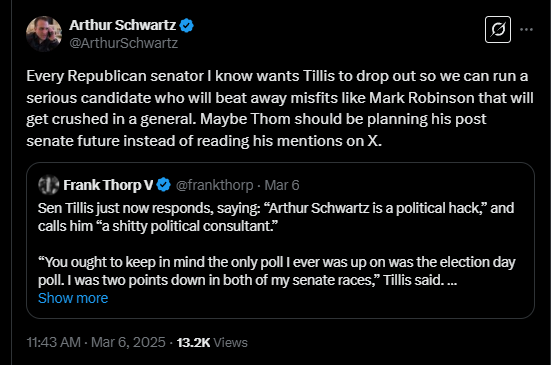Open Arthur Schwartz's profile picture

pos(44,34)
